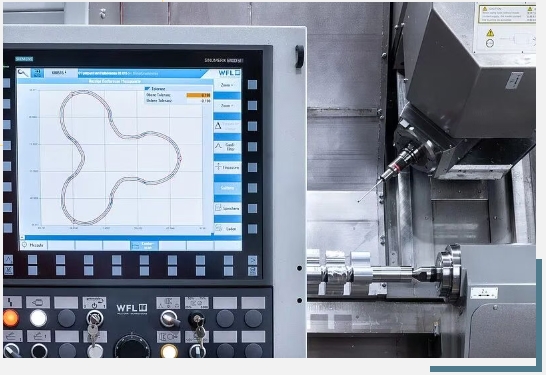Turn the key switch under power symbol label
This screenshot has height=375, width=546.
point(94,319)
